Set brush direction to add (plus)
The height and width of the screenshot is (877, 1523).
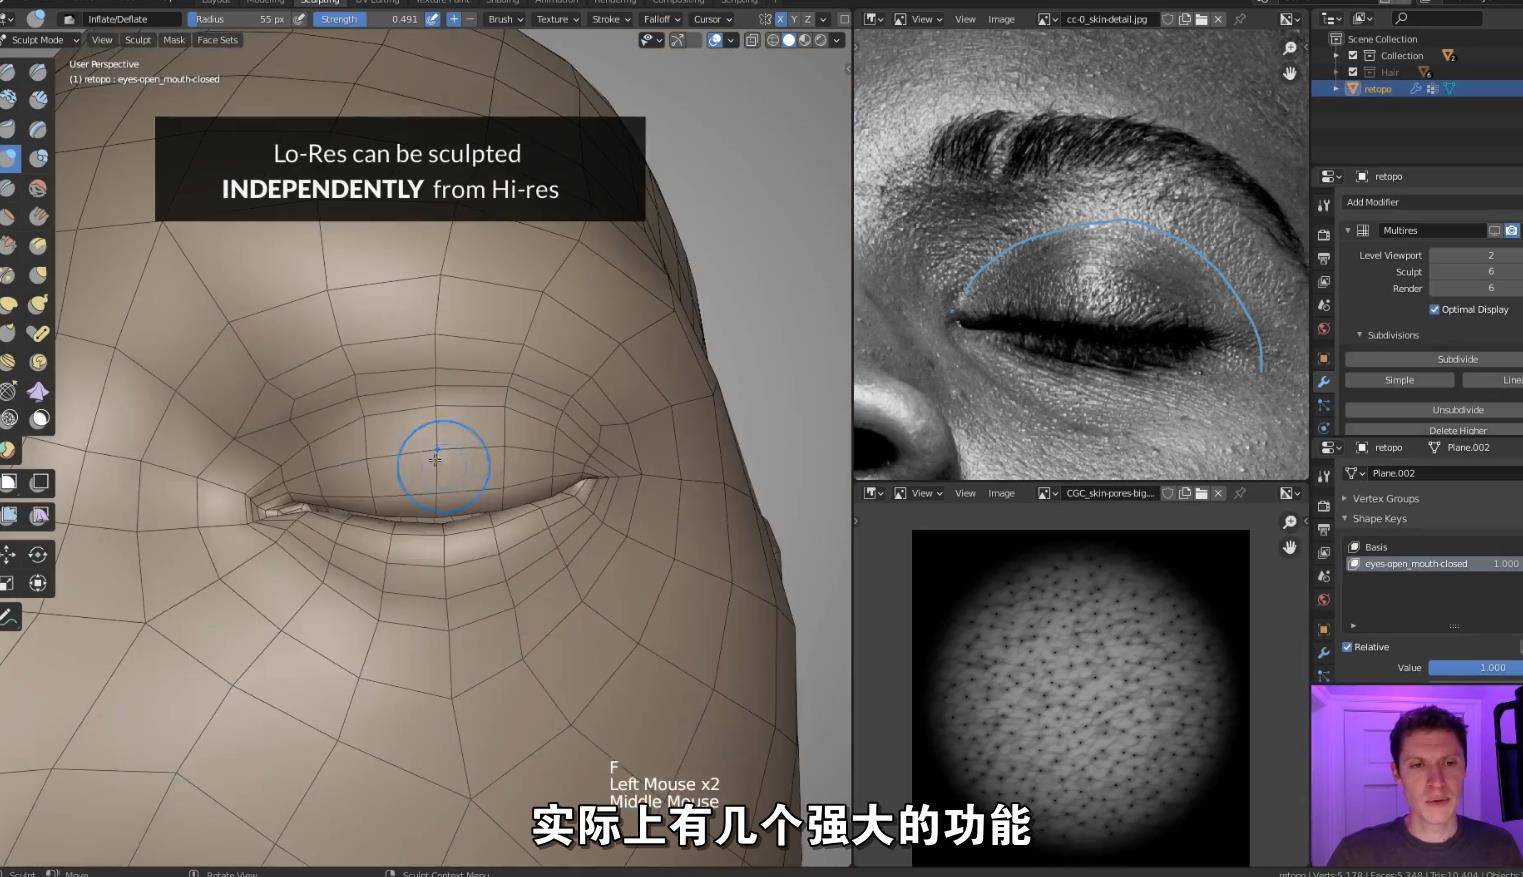tap(454, 19)
